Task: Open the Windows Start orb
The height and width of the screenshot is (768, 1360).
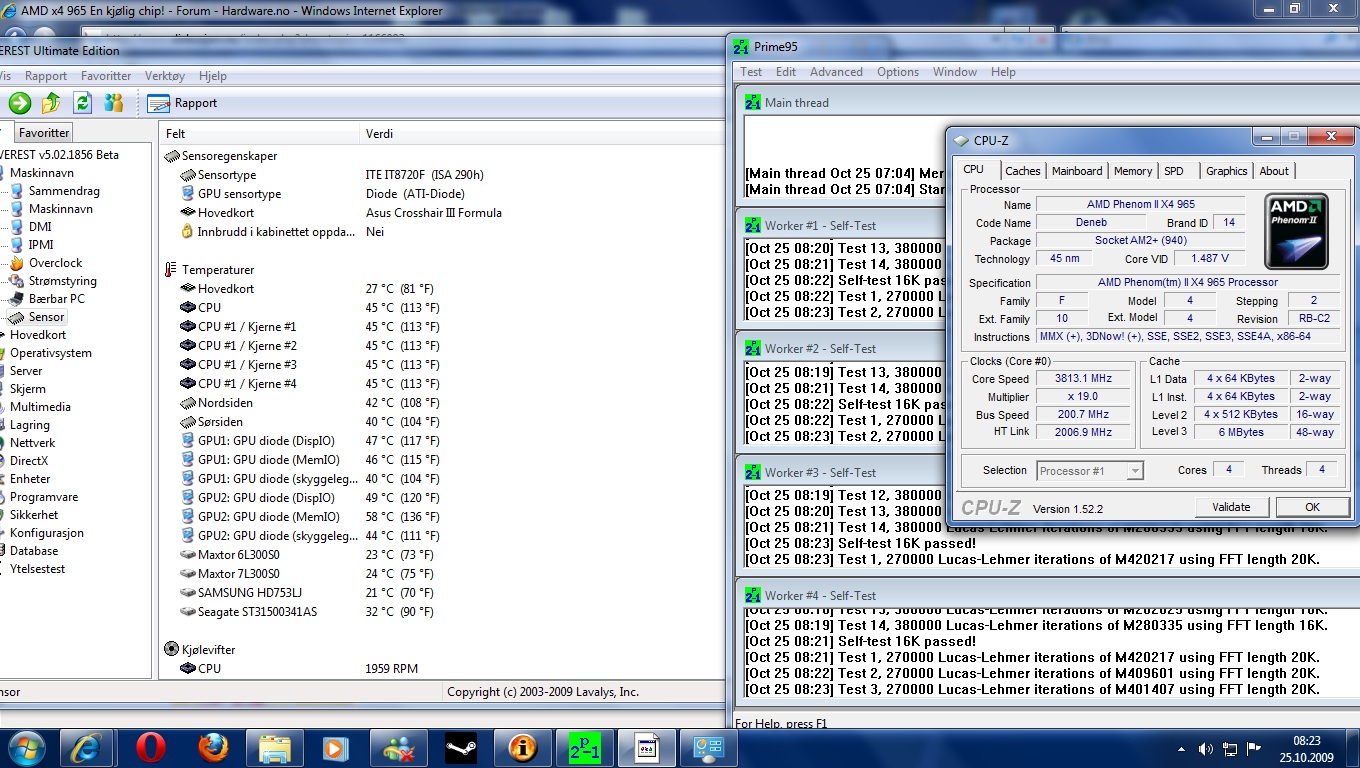Action: (26, 747)
